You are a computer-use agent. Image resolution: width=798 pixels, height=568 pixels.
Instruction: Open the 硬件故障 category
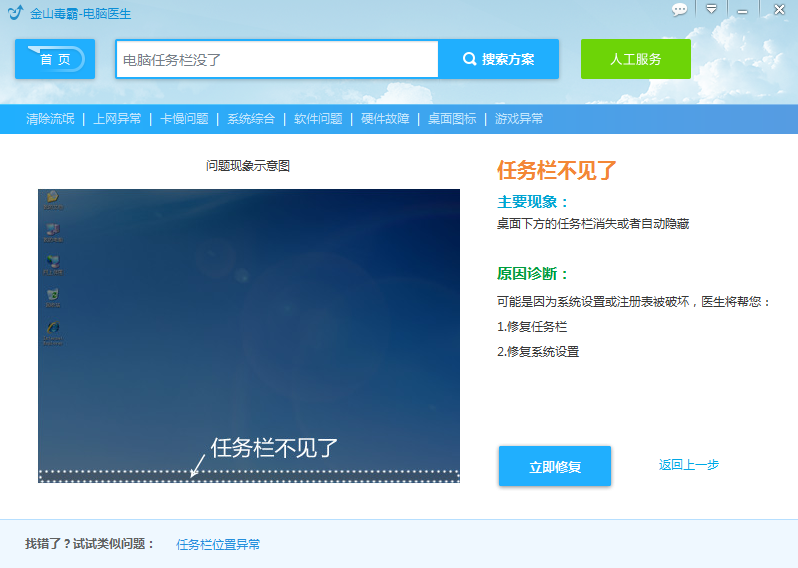tap(385, 119)
